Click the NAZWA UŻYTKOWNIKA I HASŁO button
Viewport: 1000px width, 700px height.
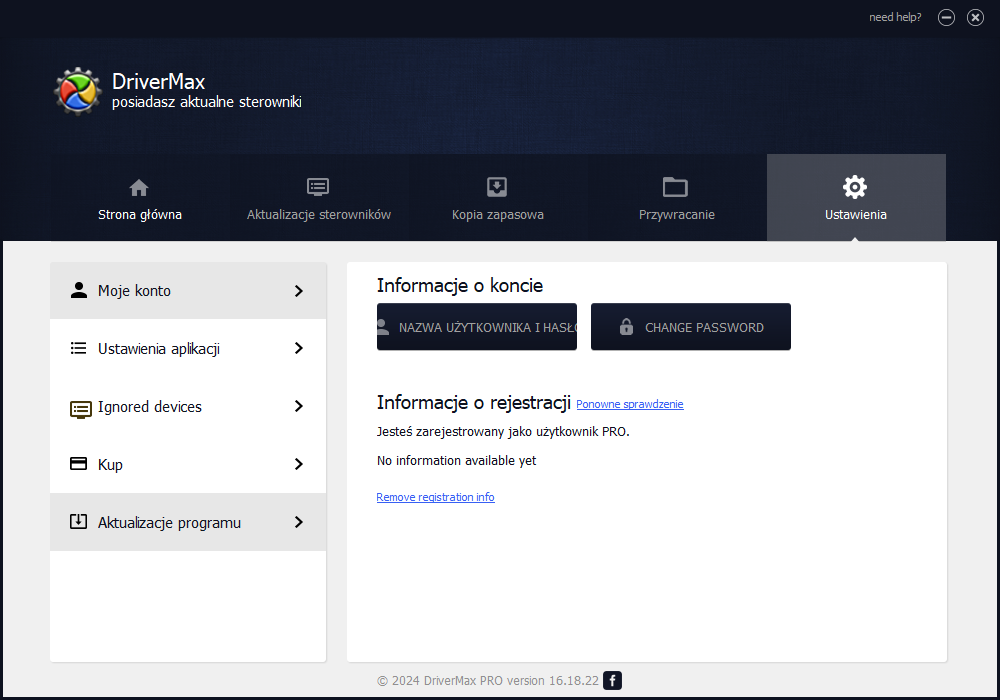(477, 326)
